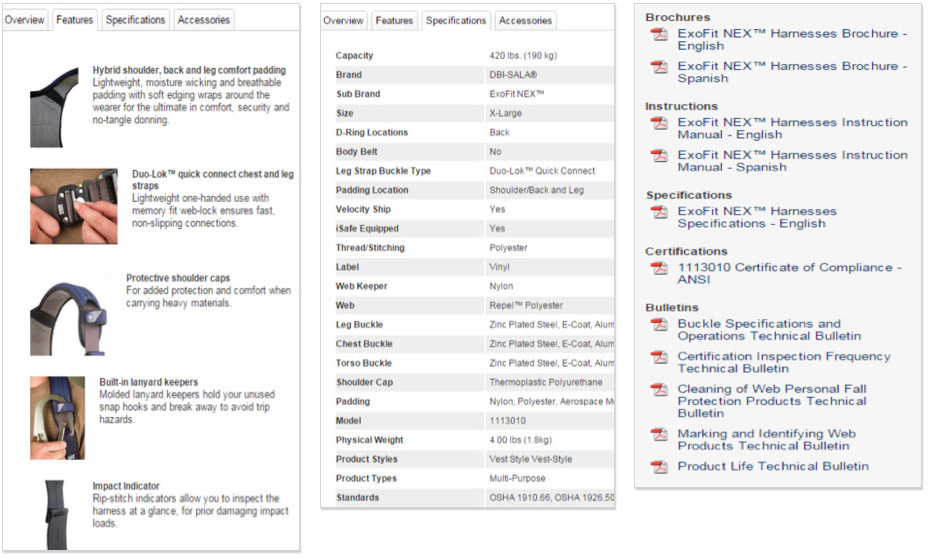Click the built-in lanyard keepers thumbnail

pos(58,418)
